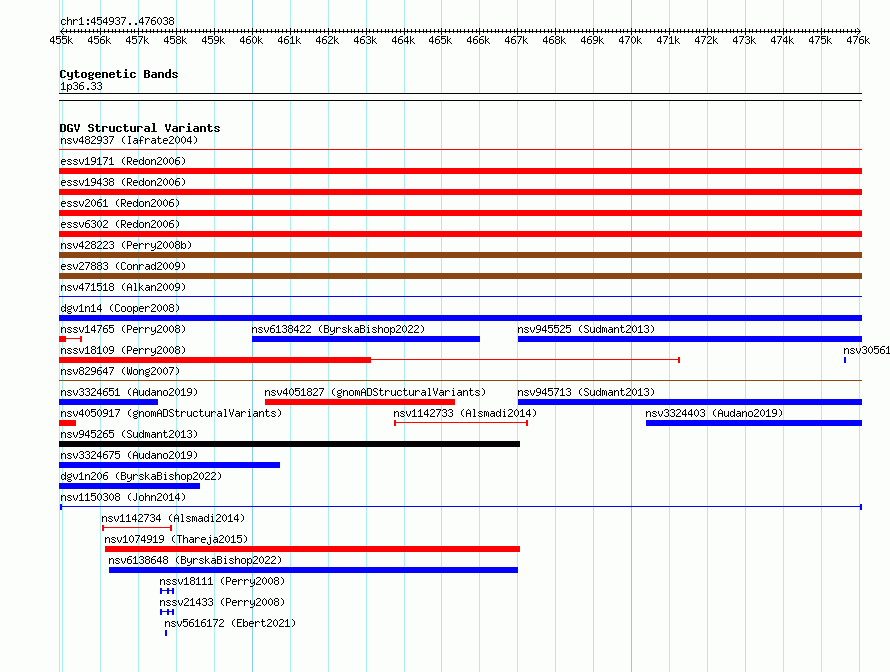890x672 pixels.
Task: Click the 473k ruler tick label
Action: click(x=744, y=40)
